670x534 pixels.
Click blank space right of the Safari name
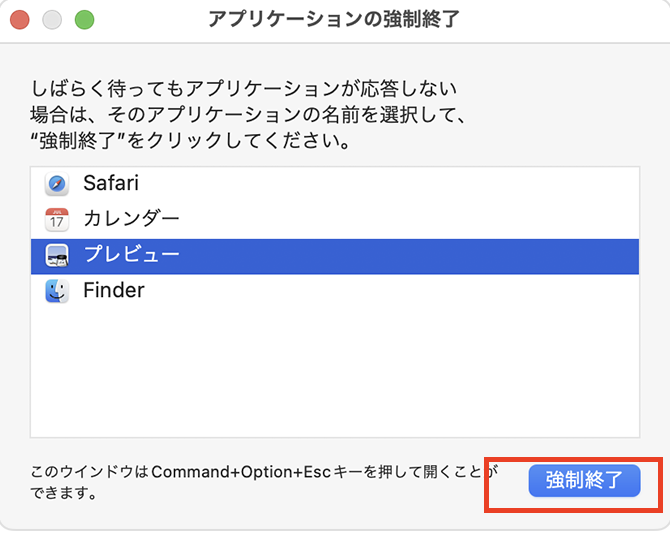pyautogui.click(x=400, y=184)
